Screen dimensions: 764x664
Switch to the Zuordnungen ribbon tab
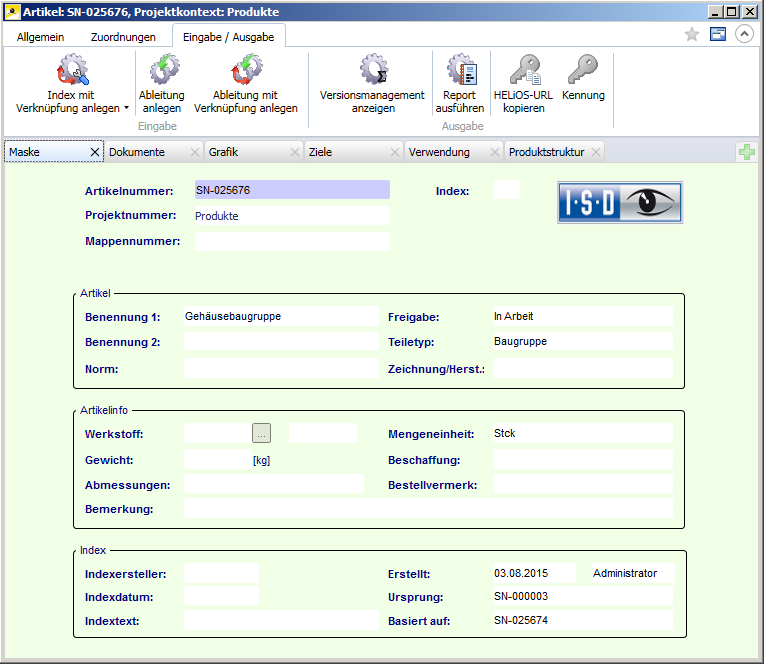tap(123, 37)
